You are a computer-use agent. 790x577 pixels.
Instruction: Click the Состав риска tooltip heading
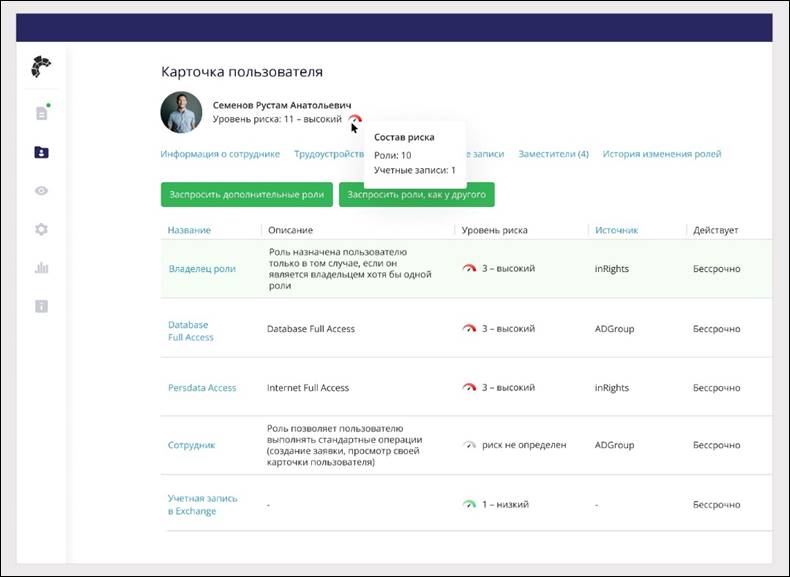click(x=404, y=137)
